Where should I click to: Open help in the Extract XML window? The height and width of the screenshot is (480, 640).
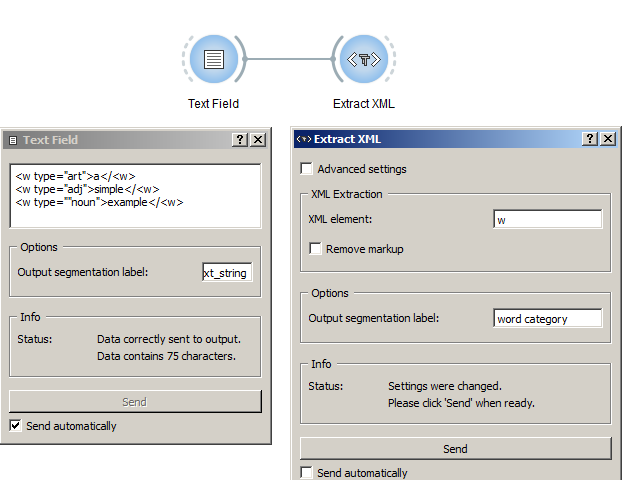(x=590, y=139)
